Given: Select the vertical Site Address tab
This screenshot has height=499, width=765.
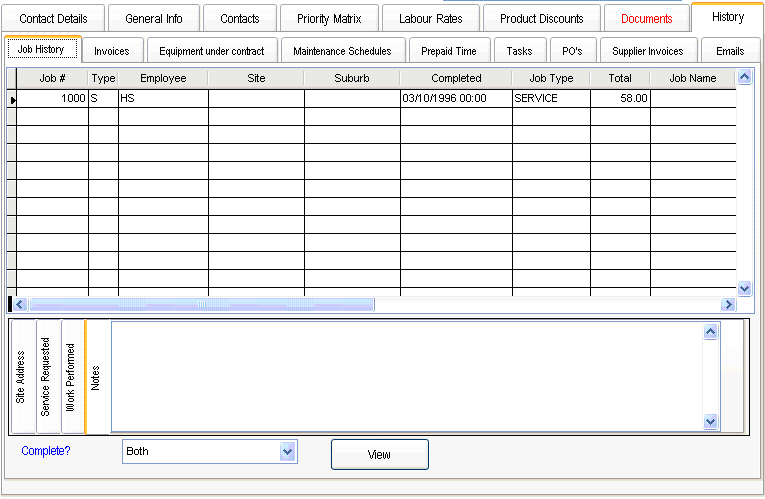Looking at the screenshot, I should click(x=21, y=377).
